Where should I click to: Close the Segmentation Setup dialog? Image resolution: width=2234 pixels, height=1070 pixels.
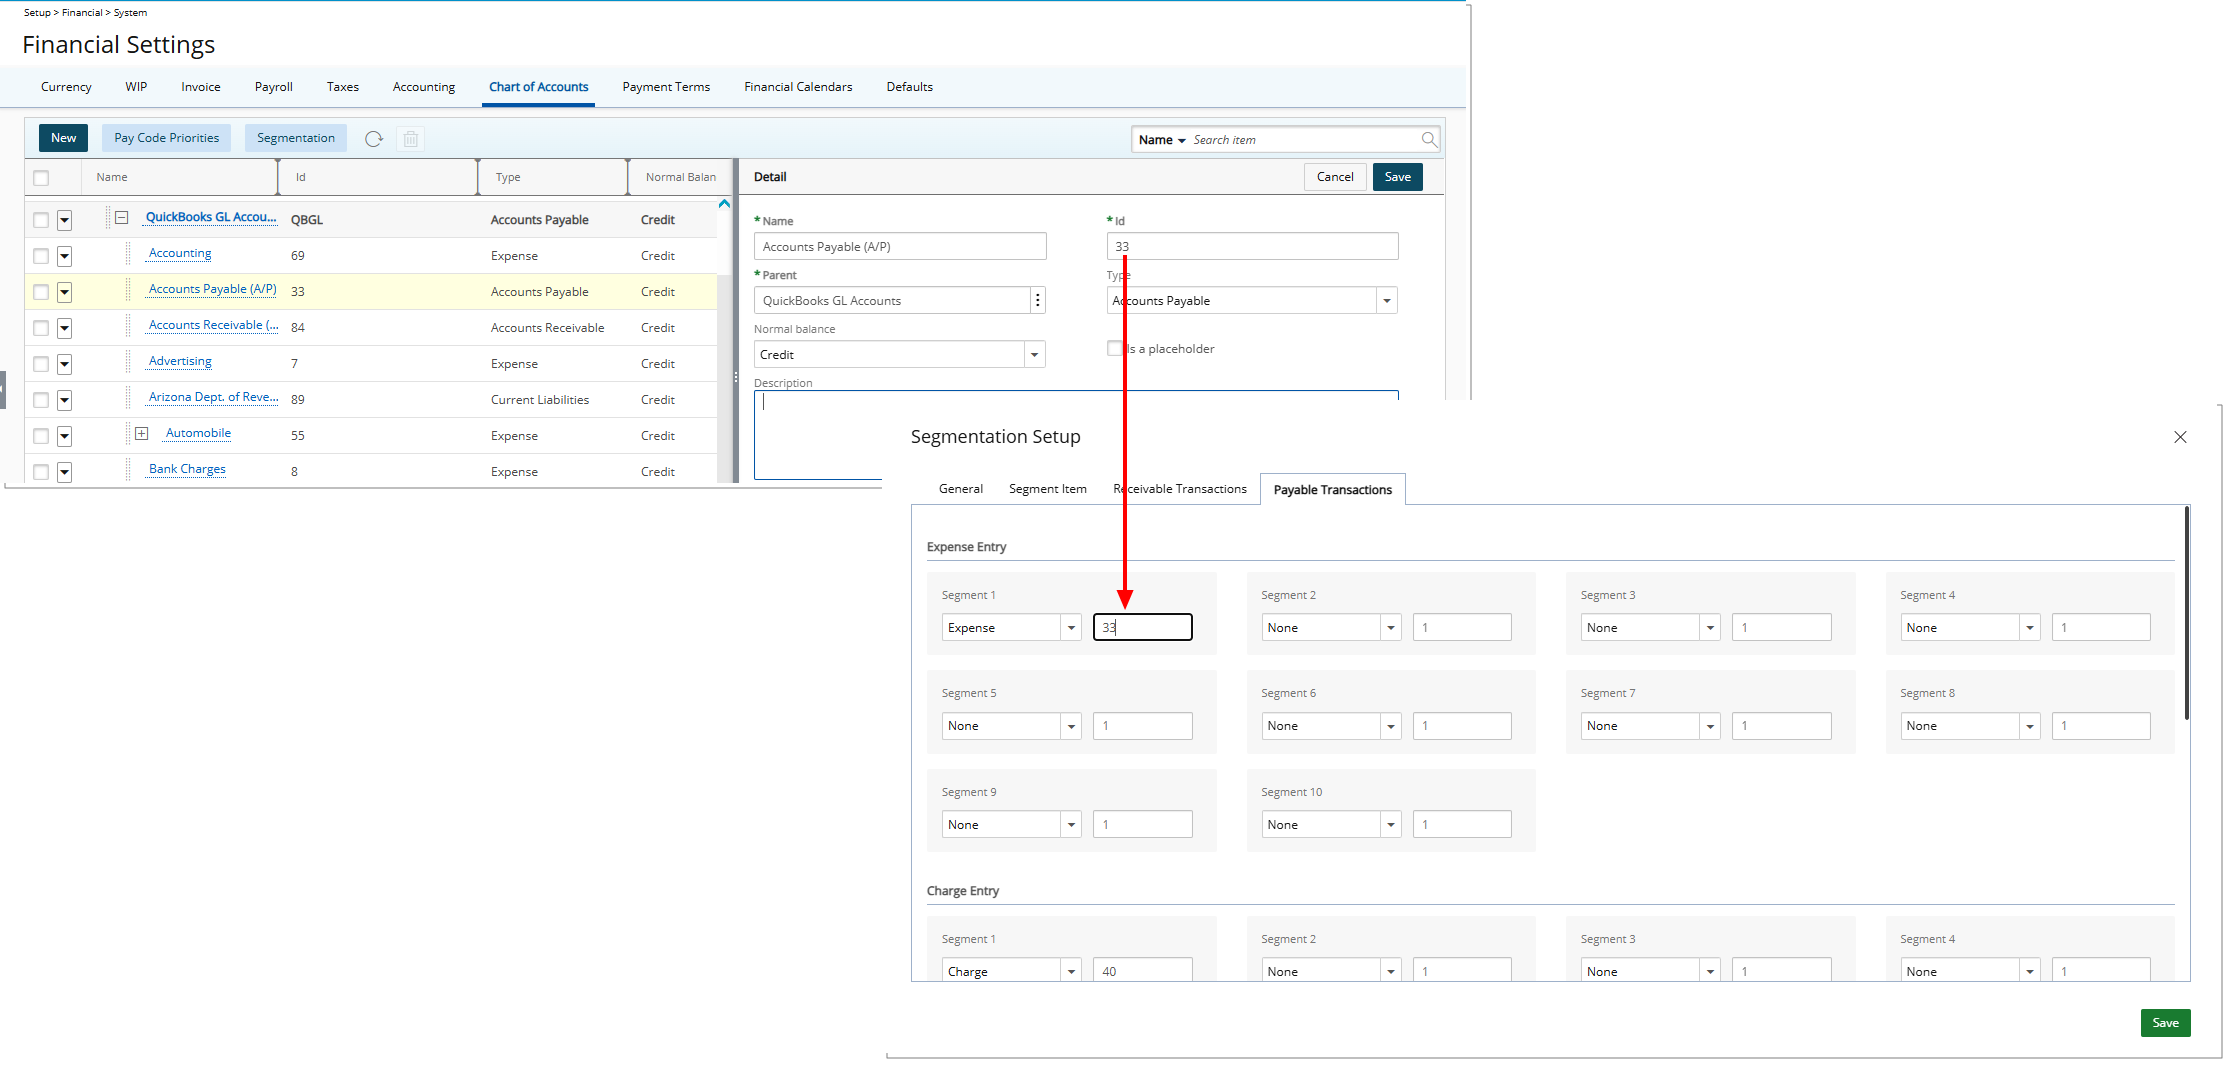tap(2180, 437)
